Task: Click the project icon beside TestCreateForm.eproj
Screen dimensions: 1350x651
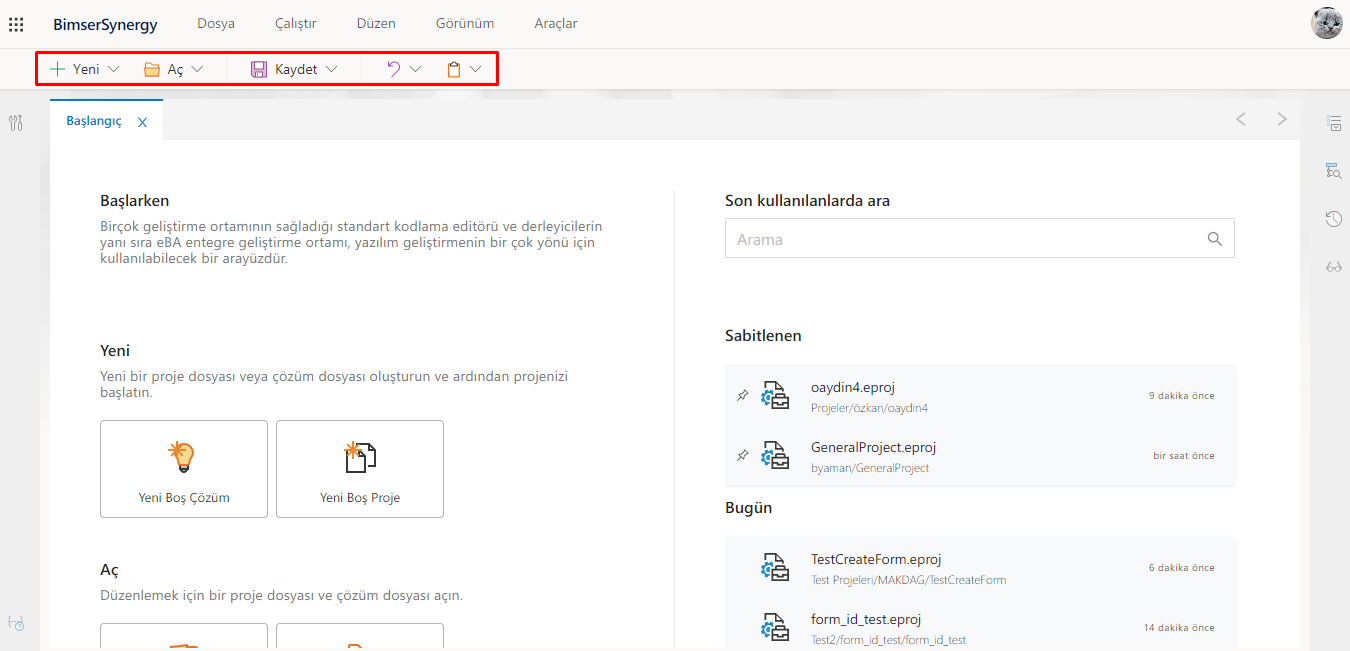Action: pos(775,568)
